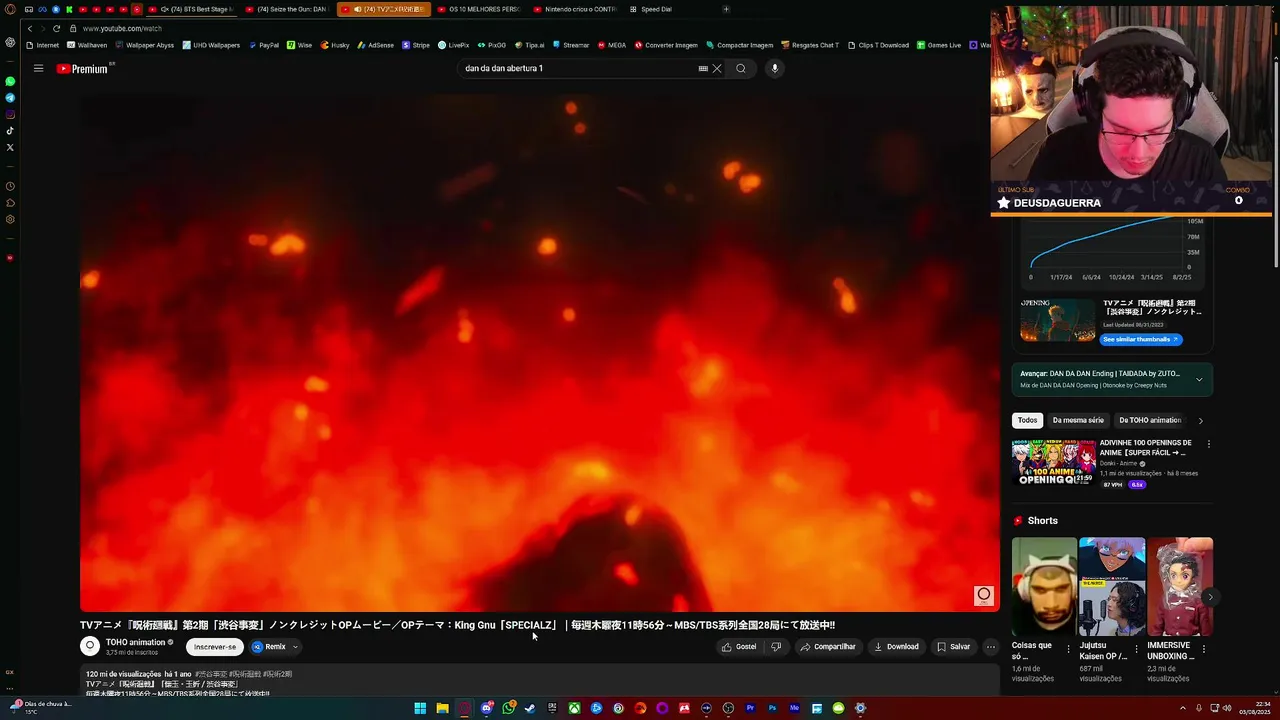Show next Shorts with carousel arrow
Viewport: 1280px width, 720px height.
[x=1210, y=597]
